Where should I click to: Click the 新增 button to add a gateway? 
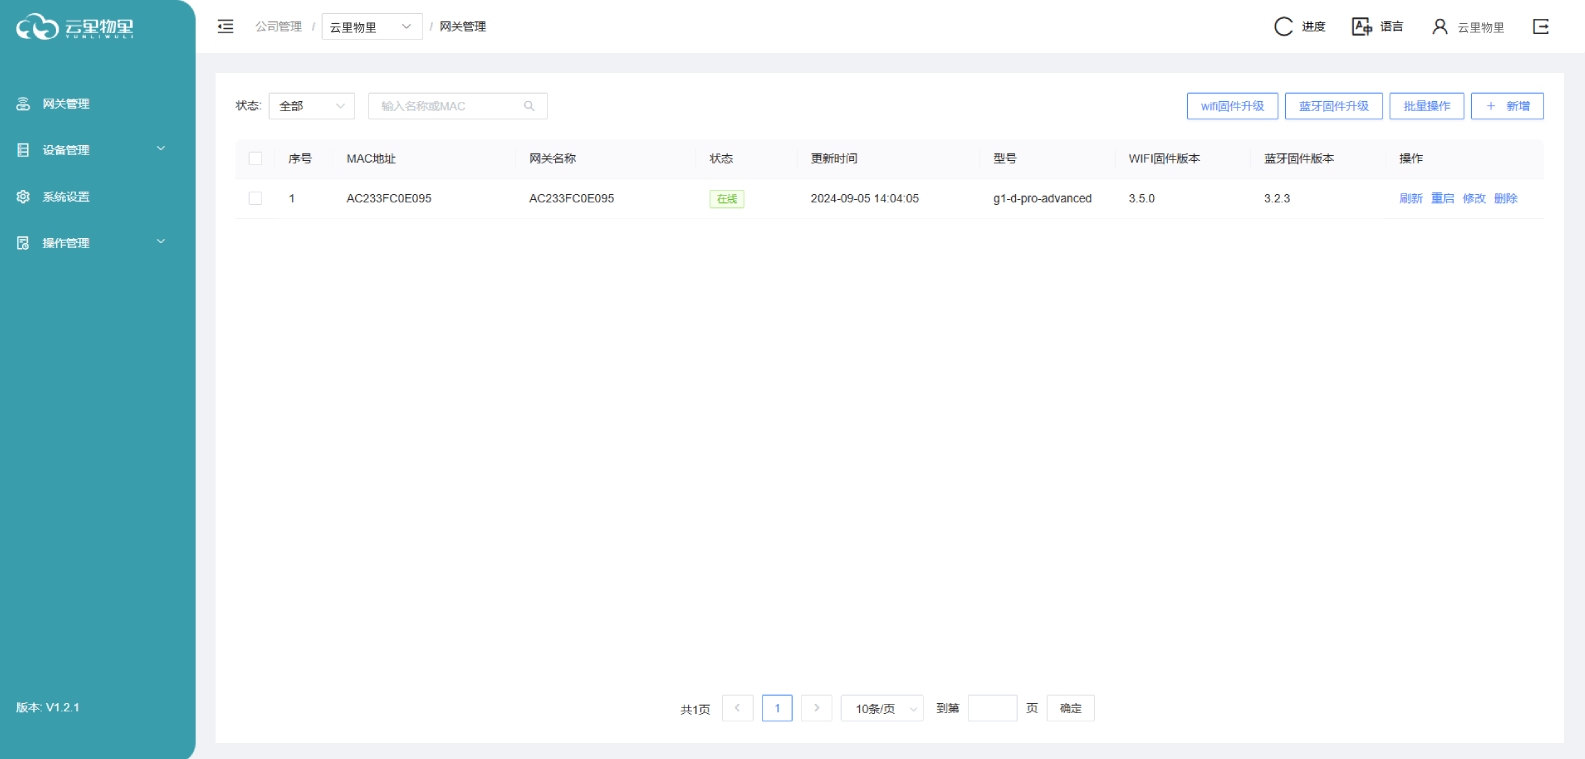coord(1507,106)
